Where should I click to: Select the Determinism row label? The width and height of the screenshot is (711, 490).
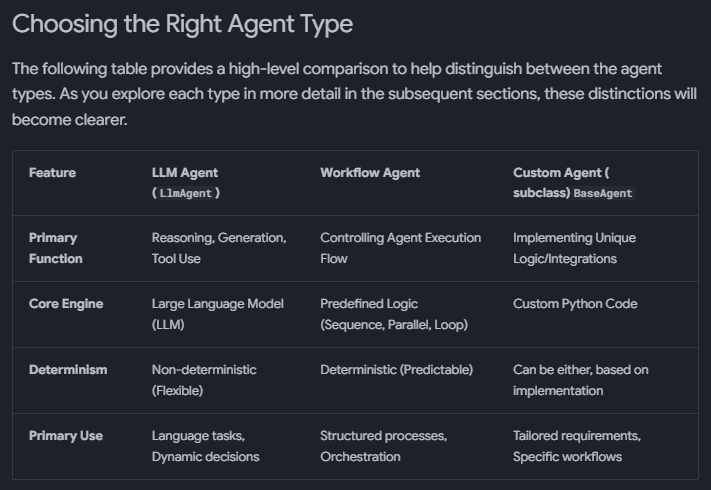(67, 370)
